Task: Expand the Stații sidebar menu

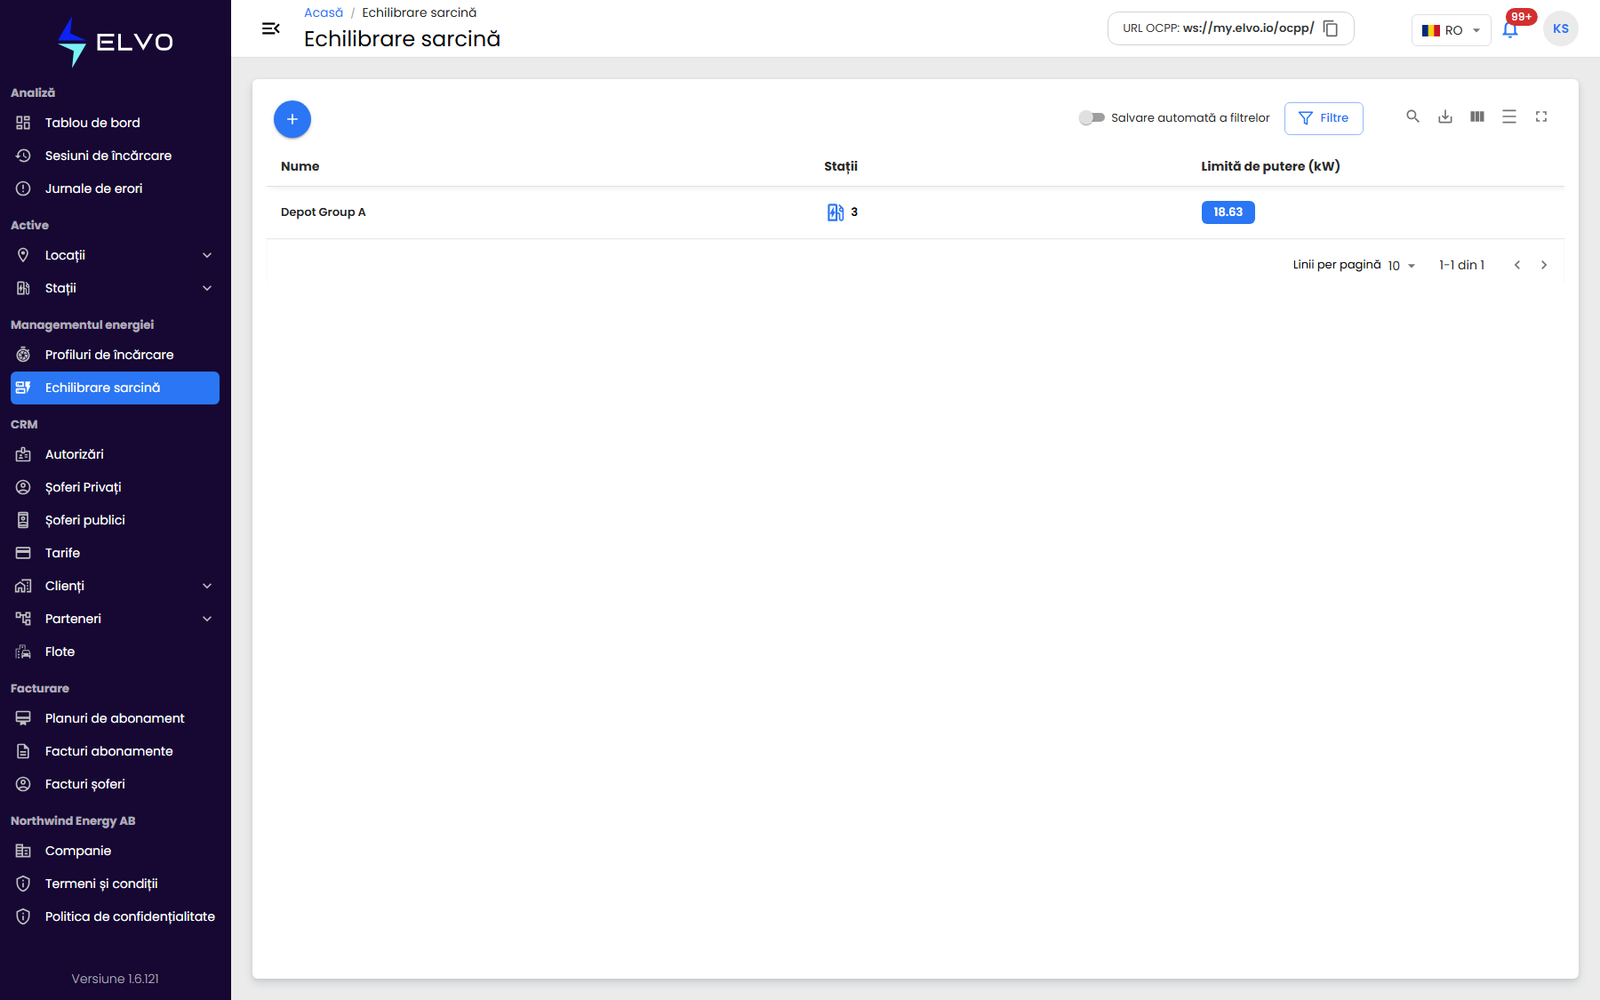Action: (115, 288)
